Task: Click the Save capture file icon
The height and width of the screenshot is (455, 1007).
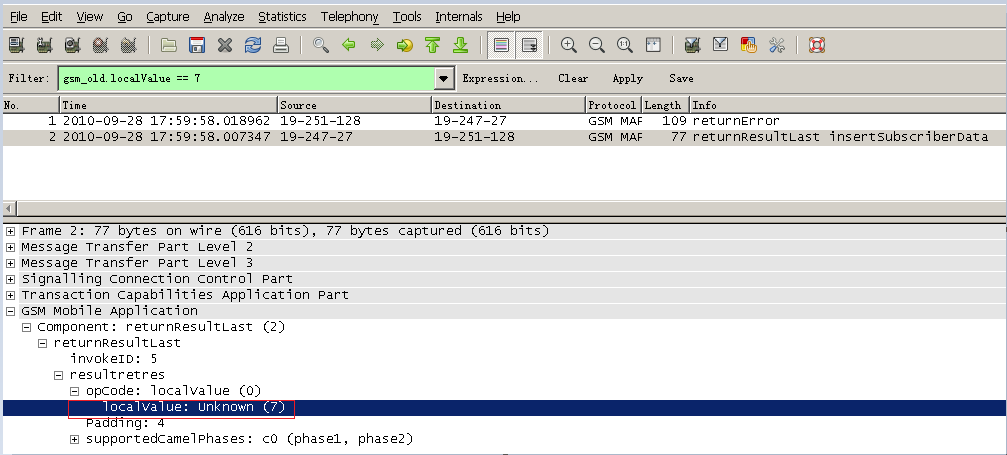Action: click(197, 45)
